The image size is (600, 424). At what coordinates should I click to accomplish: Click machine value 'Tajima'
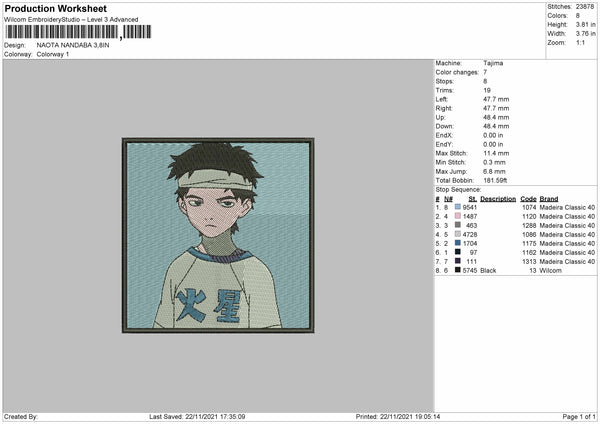tap(493, 63)
